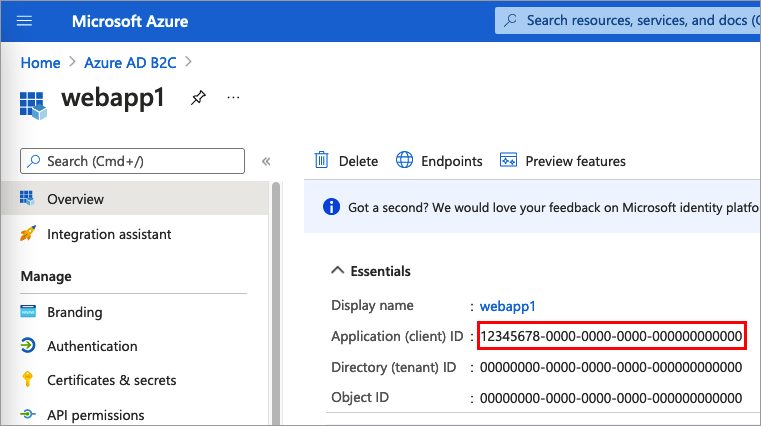Click the Preview features icon
This screenshot has width=761, height=426.
508,160
